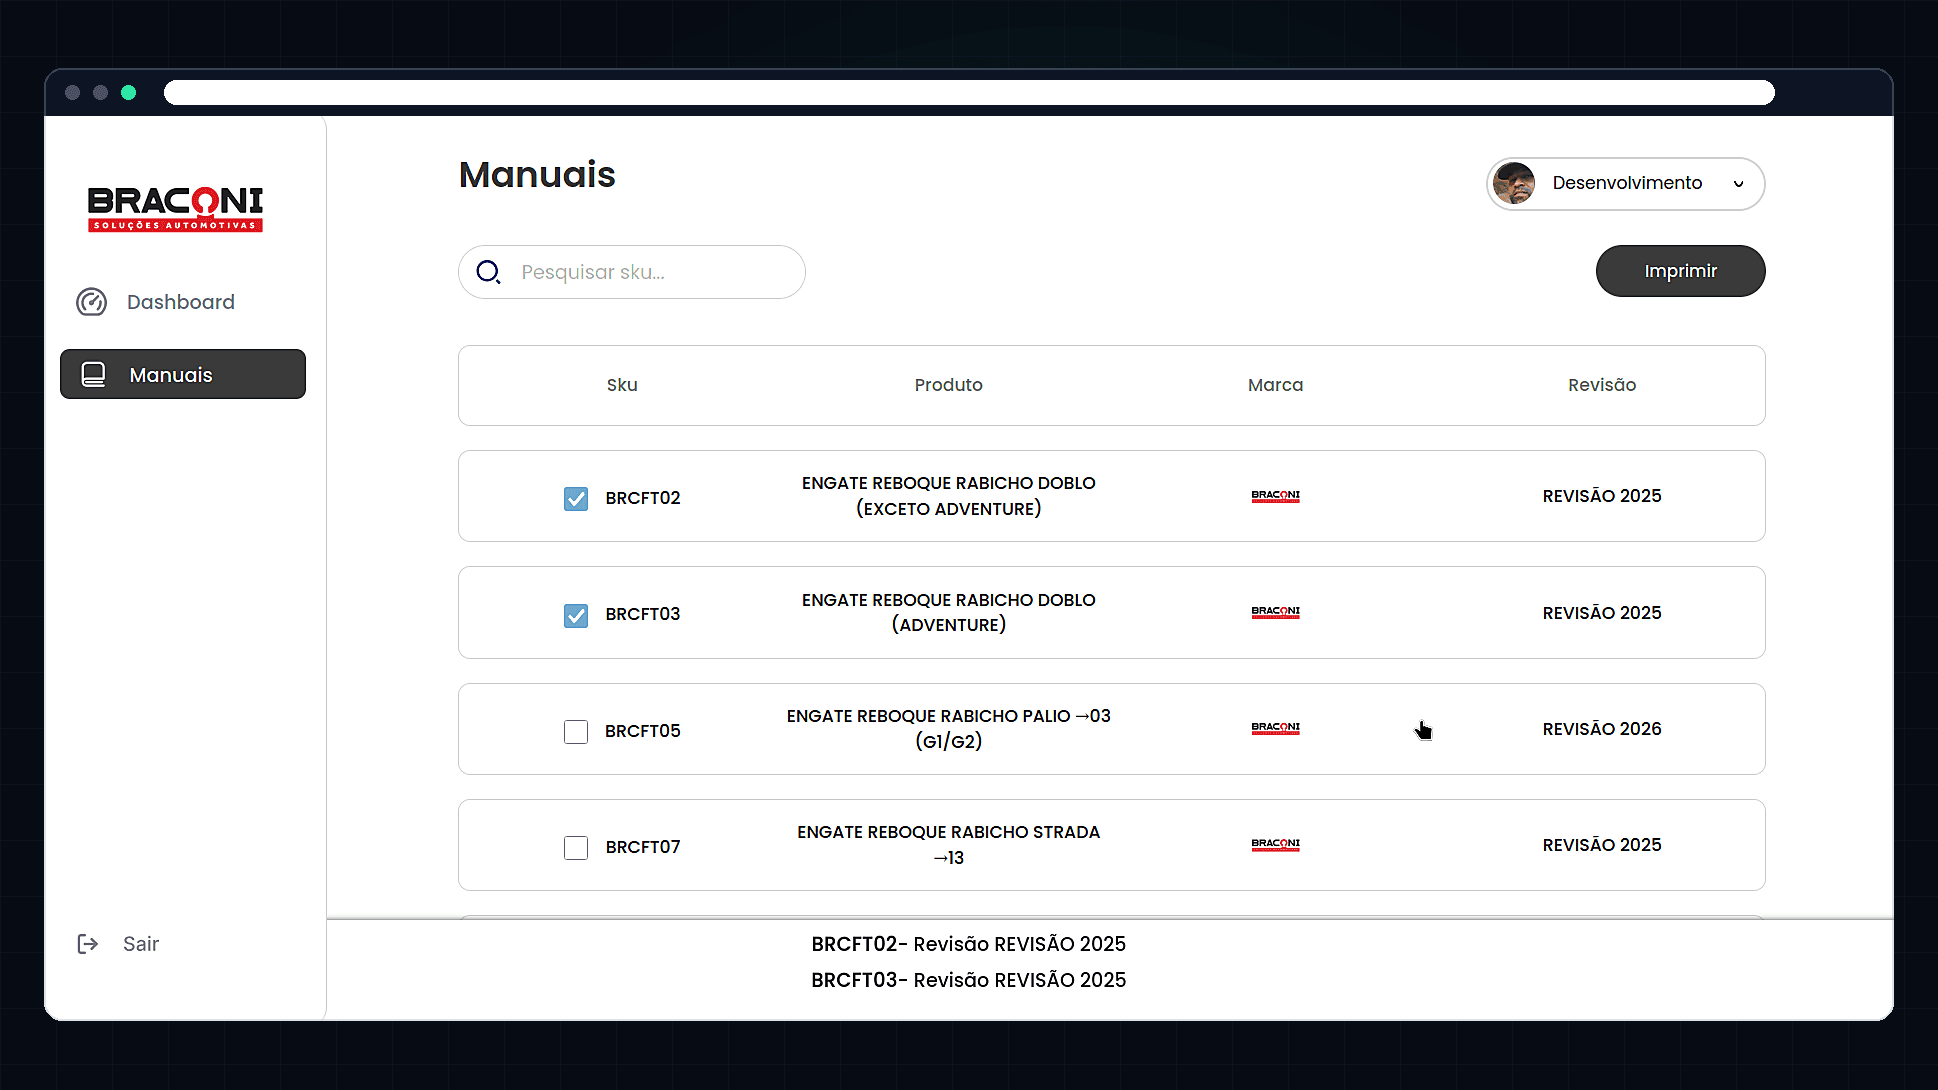This screenshot has width=1938, height=1090.
Task: Click the Braconi logo in sidebar
Action: pyautogui.click(x=175, y=209)
